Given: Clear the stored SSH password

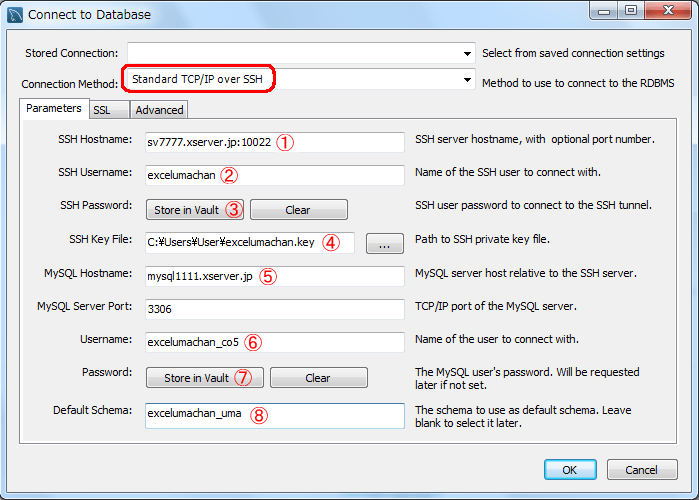Looking at the screenshot, I should [297, 210].
